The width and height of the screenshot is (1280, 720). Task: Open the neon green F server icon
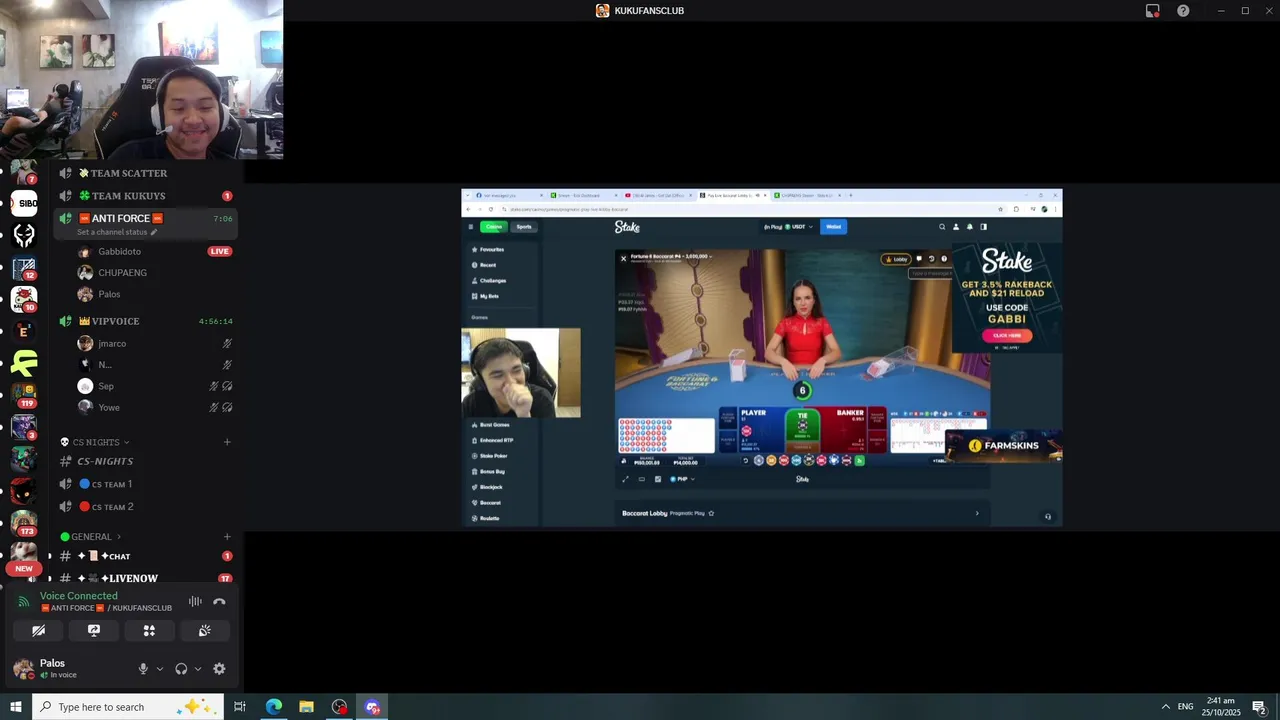tap(24, 363)
